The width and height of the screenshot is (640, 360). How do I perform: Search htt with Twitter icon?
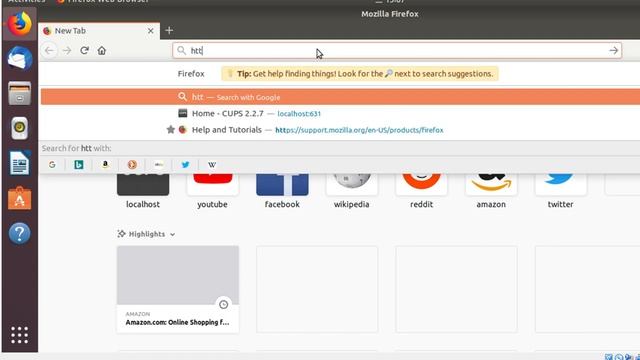point(185,164)
